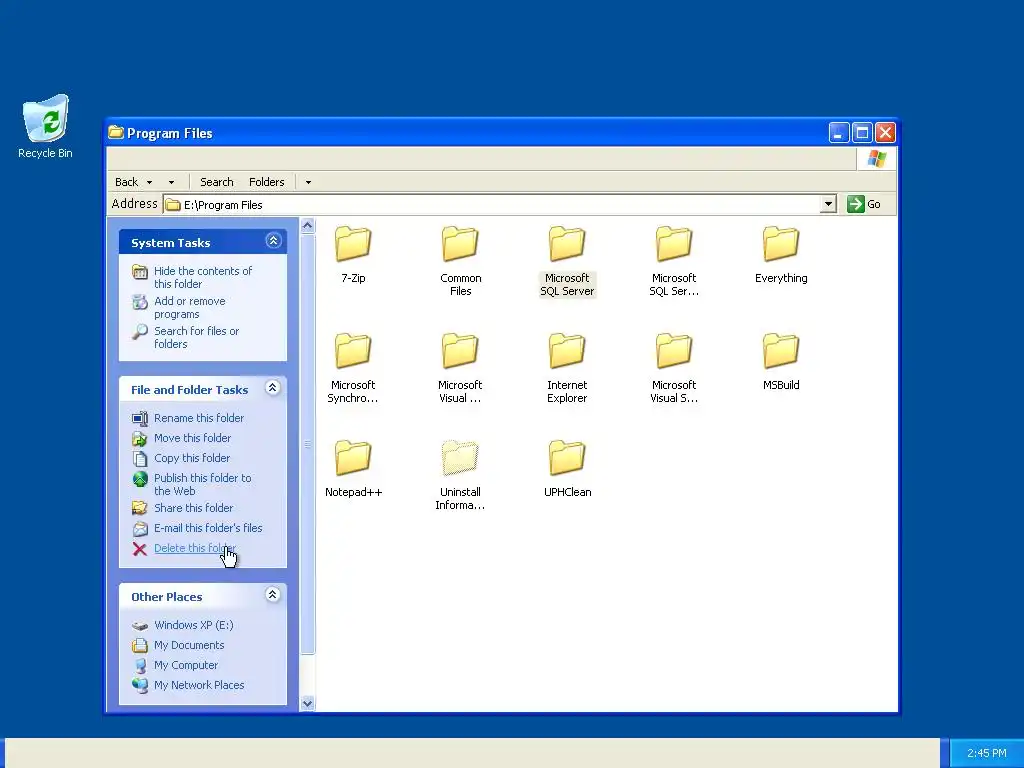This screenshot has width=1024, height=768.
Task: Open My Computer link
Action: click(186, 665)
